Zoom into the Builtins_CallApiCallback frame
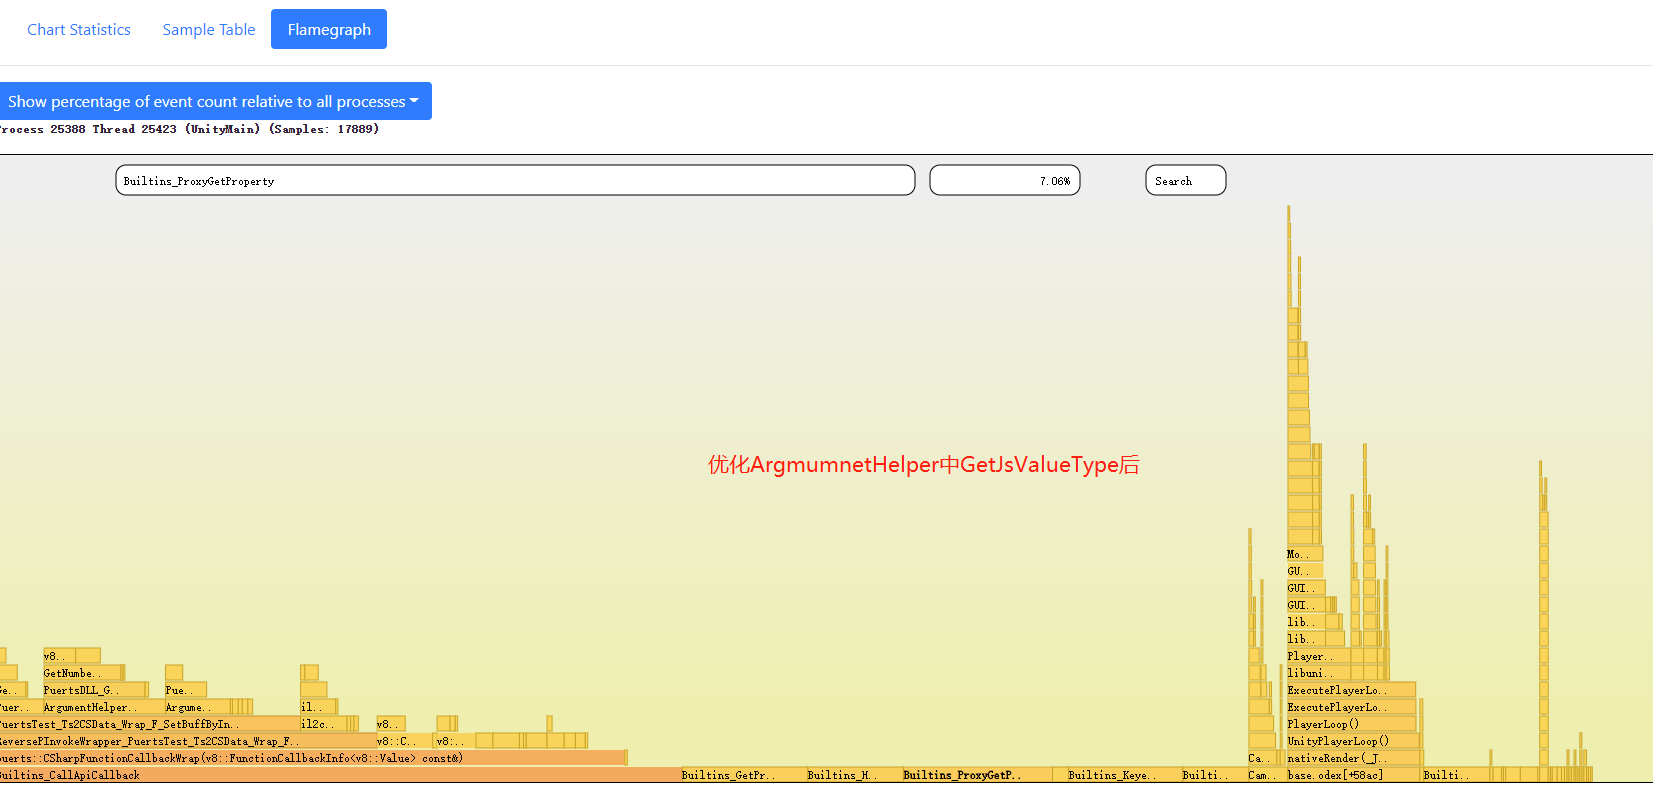The height and width of the screenshot is (797, 1653). [x=340, y=775]
